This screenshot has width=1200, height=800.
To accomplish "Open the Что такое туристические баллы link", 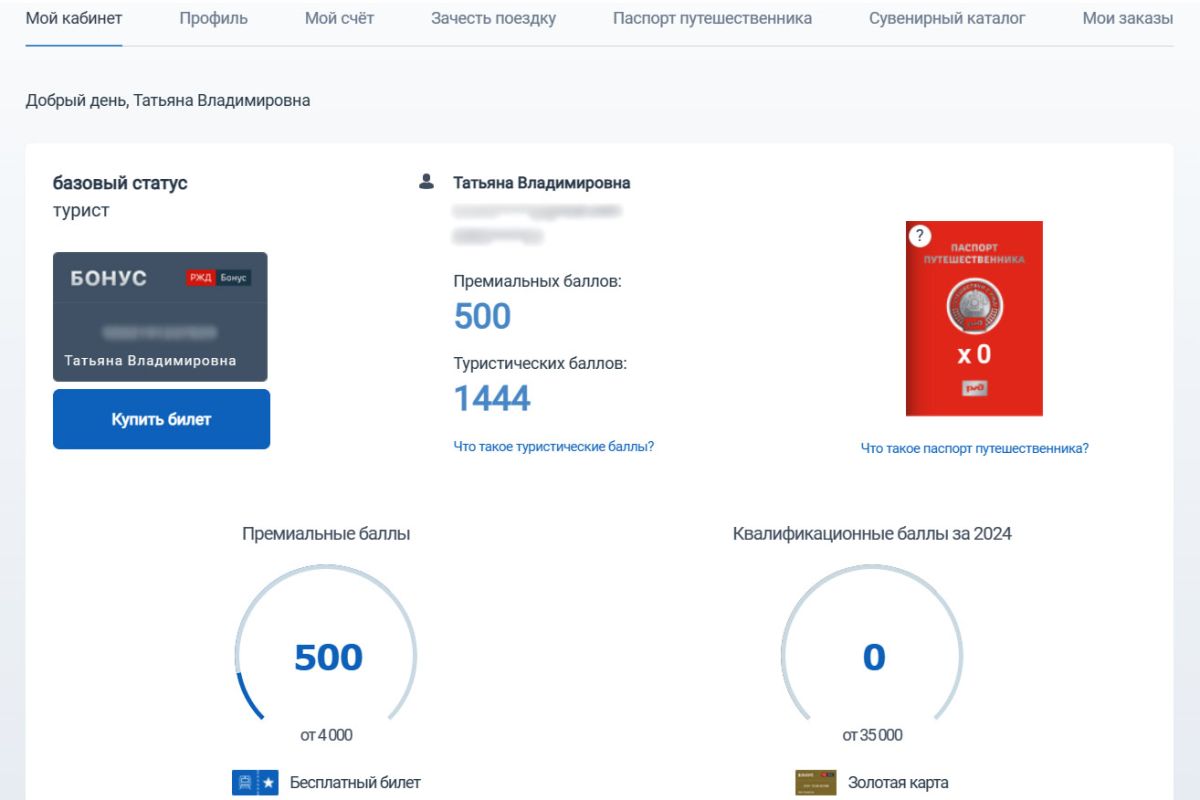I will 554,446.
